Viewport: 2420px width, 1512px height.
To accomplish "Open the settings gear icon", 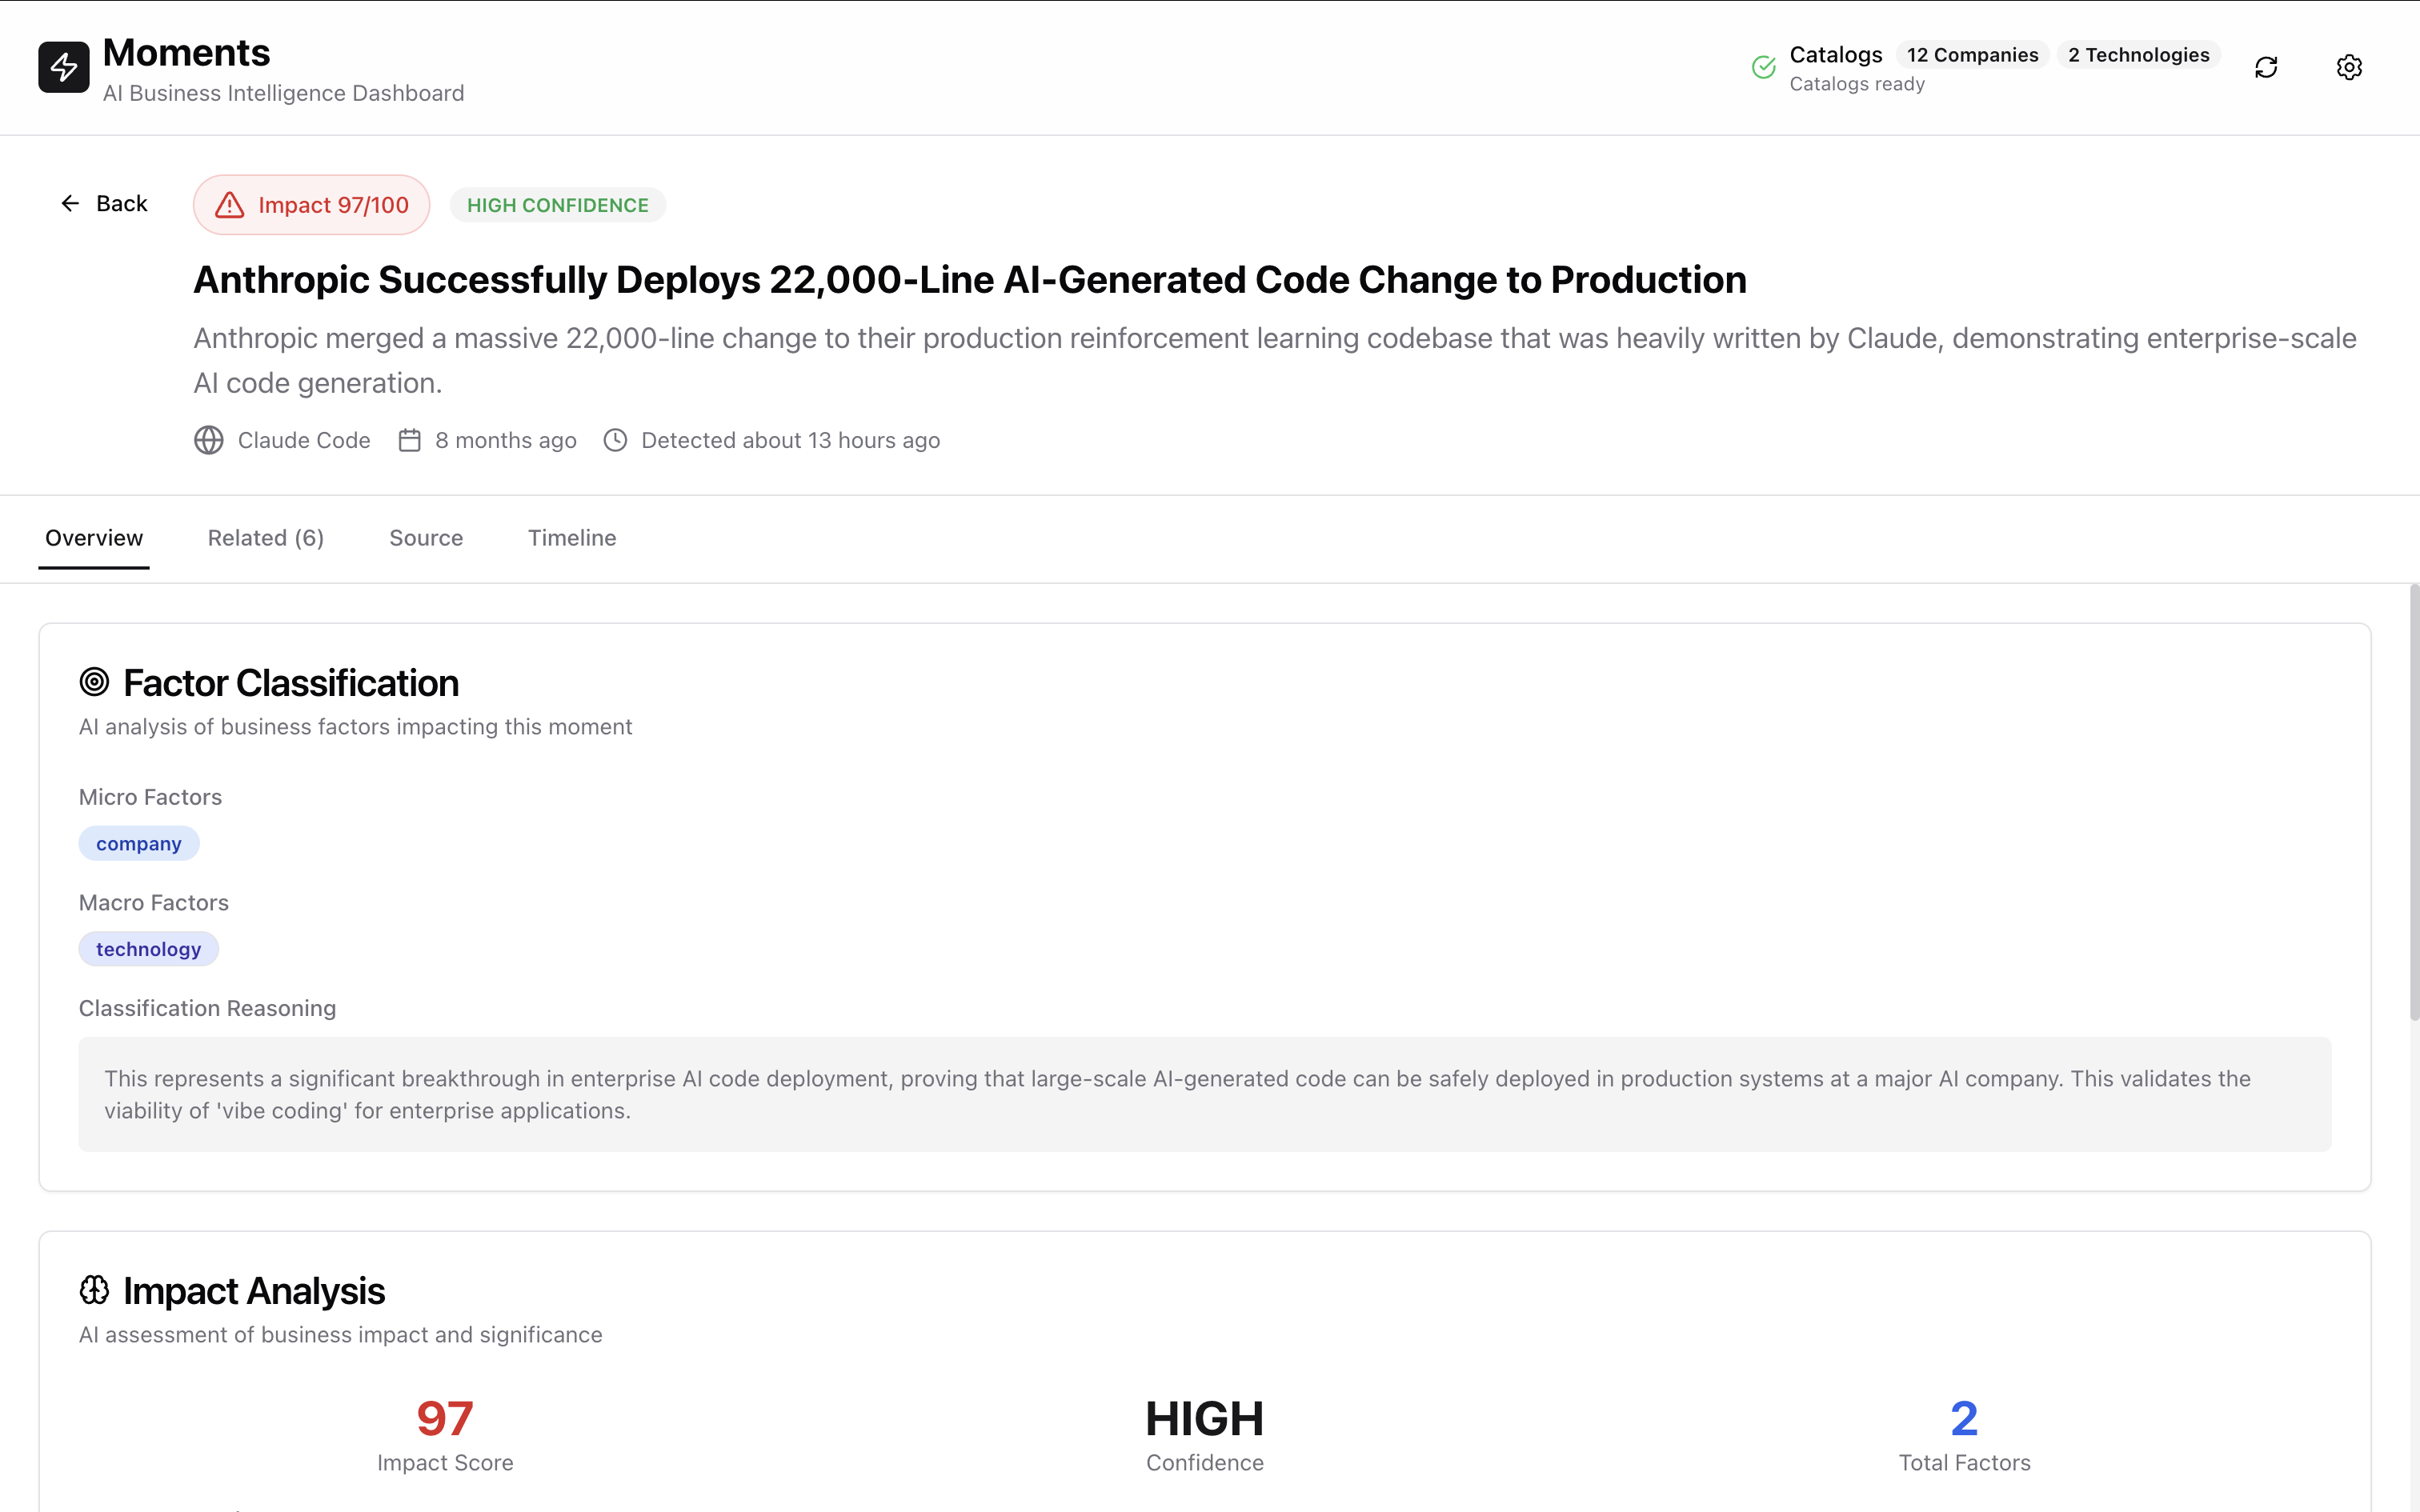I will (x=2349, y=67).
